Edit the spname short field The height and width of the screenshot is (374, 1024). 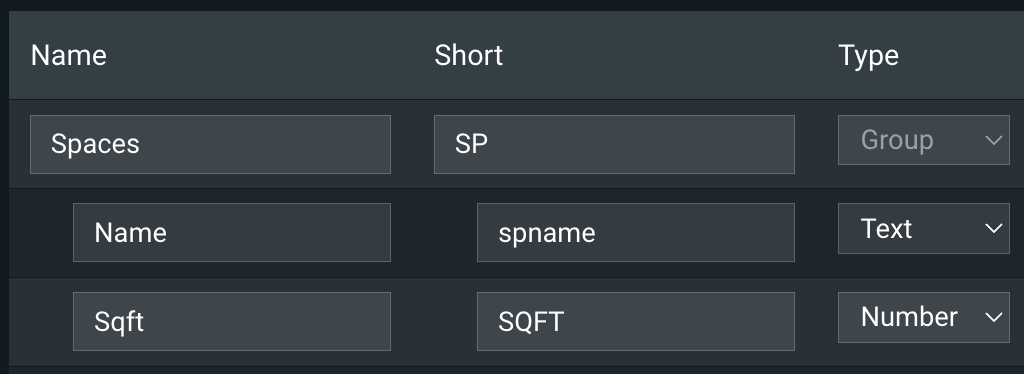[x=635, y=232]
